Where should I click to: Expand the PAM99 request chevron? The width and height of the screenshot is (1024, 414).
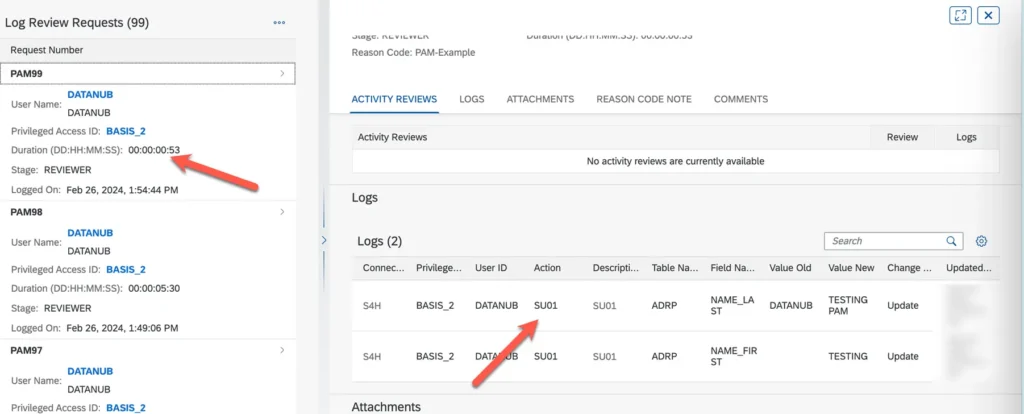click(x=282, y=74)
